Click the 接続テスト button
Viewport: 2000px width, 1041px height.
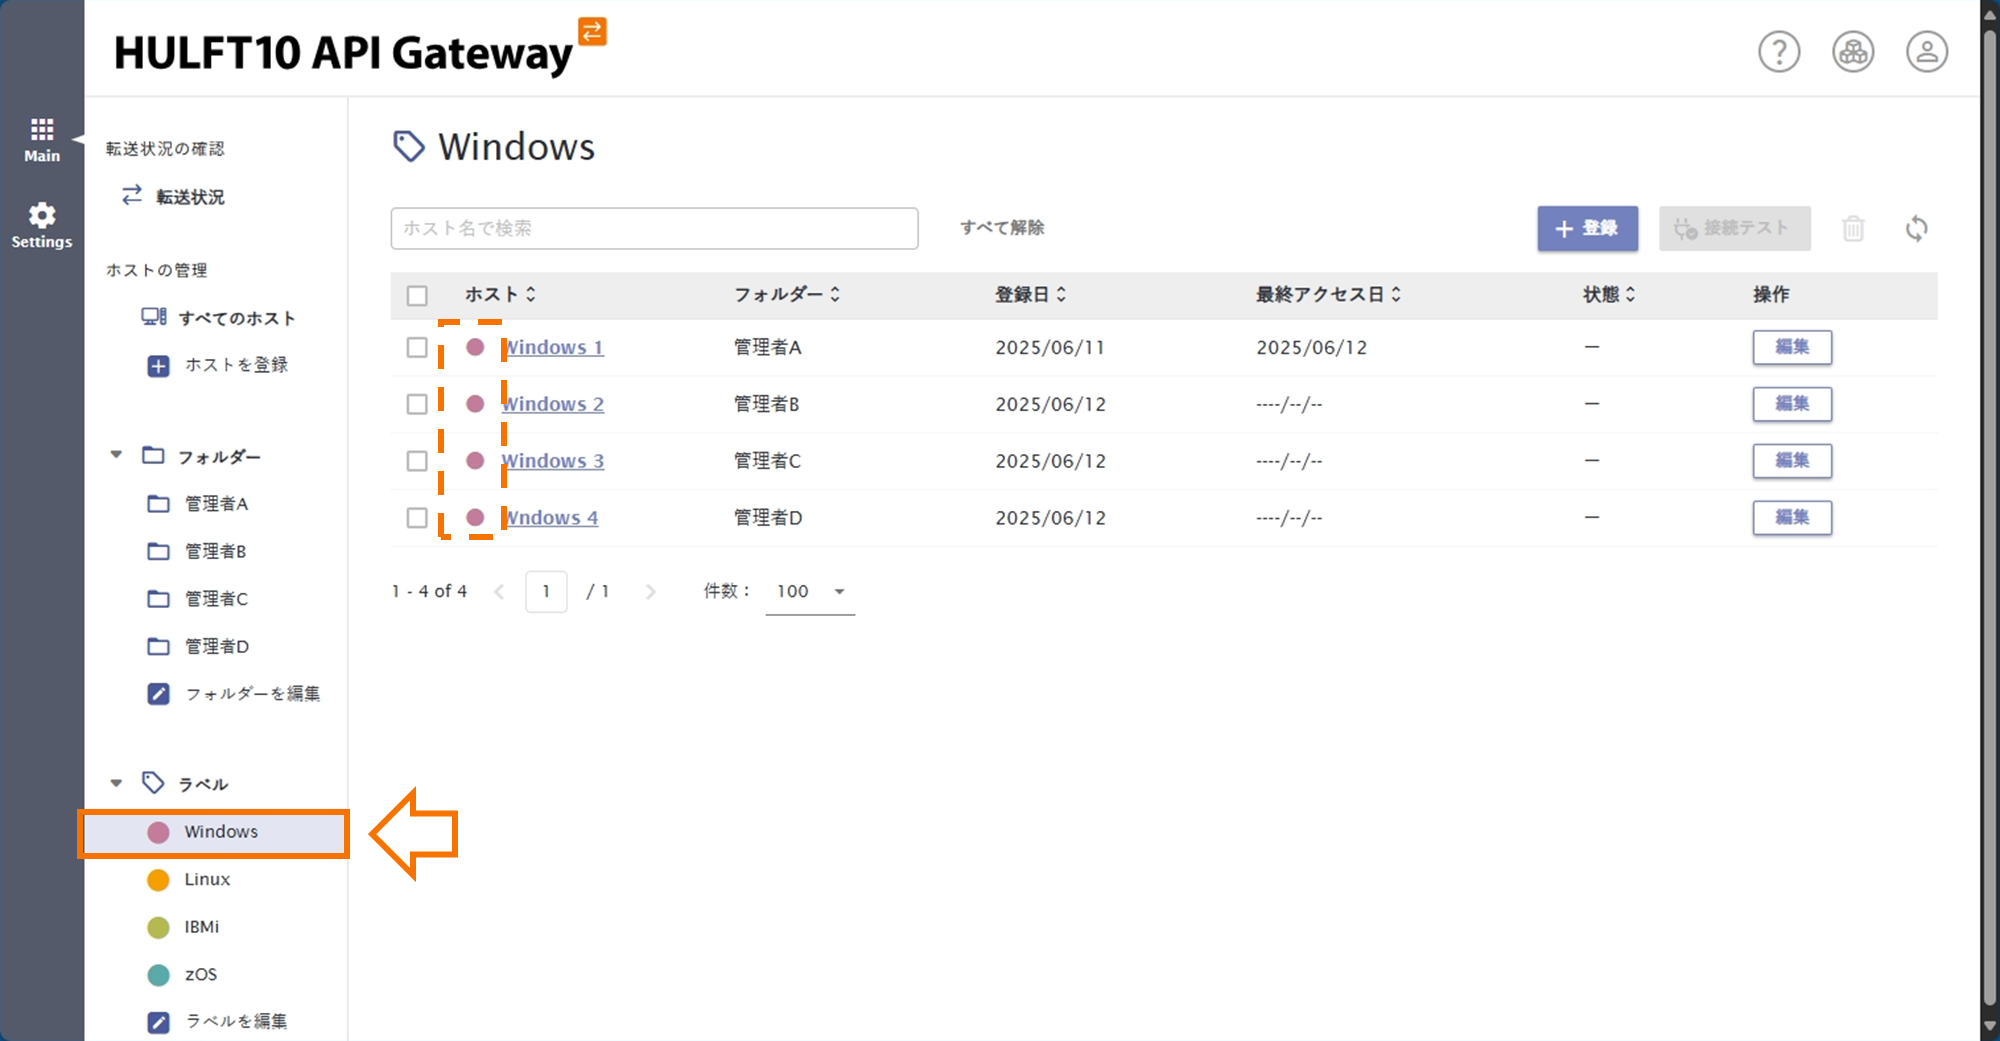[x=1734, y=228]
